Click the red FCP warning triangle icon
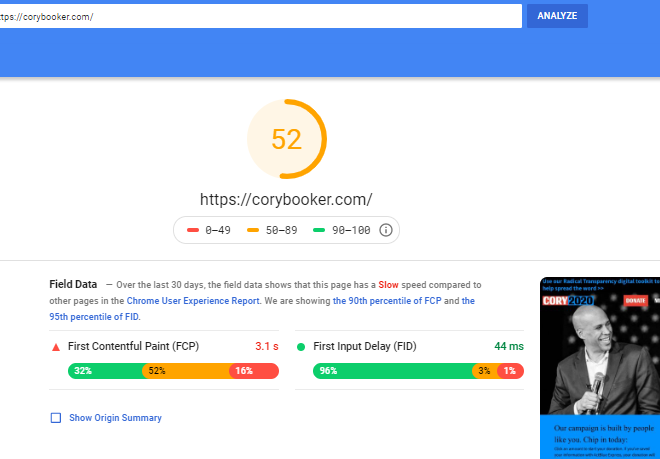The image size is (660, 459). pyautogui.click(x=56, y=347)
